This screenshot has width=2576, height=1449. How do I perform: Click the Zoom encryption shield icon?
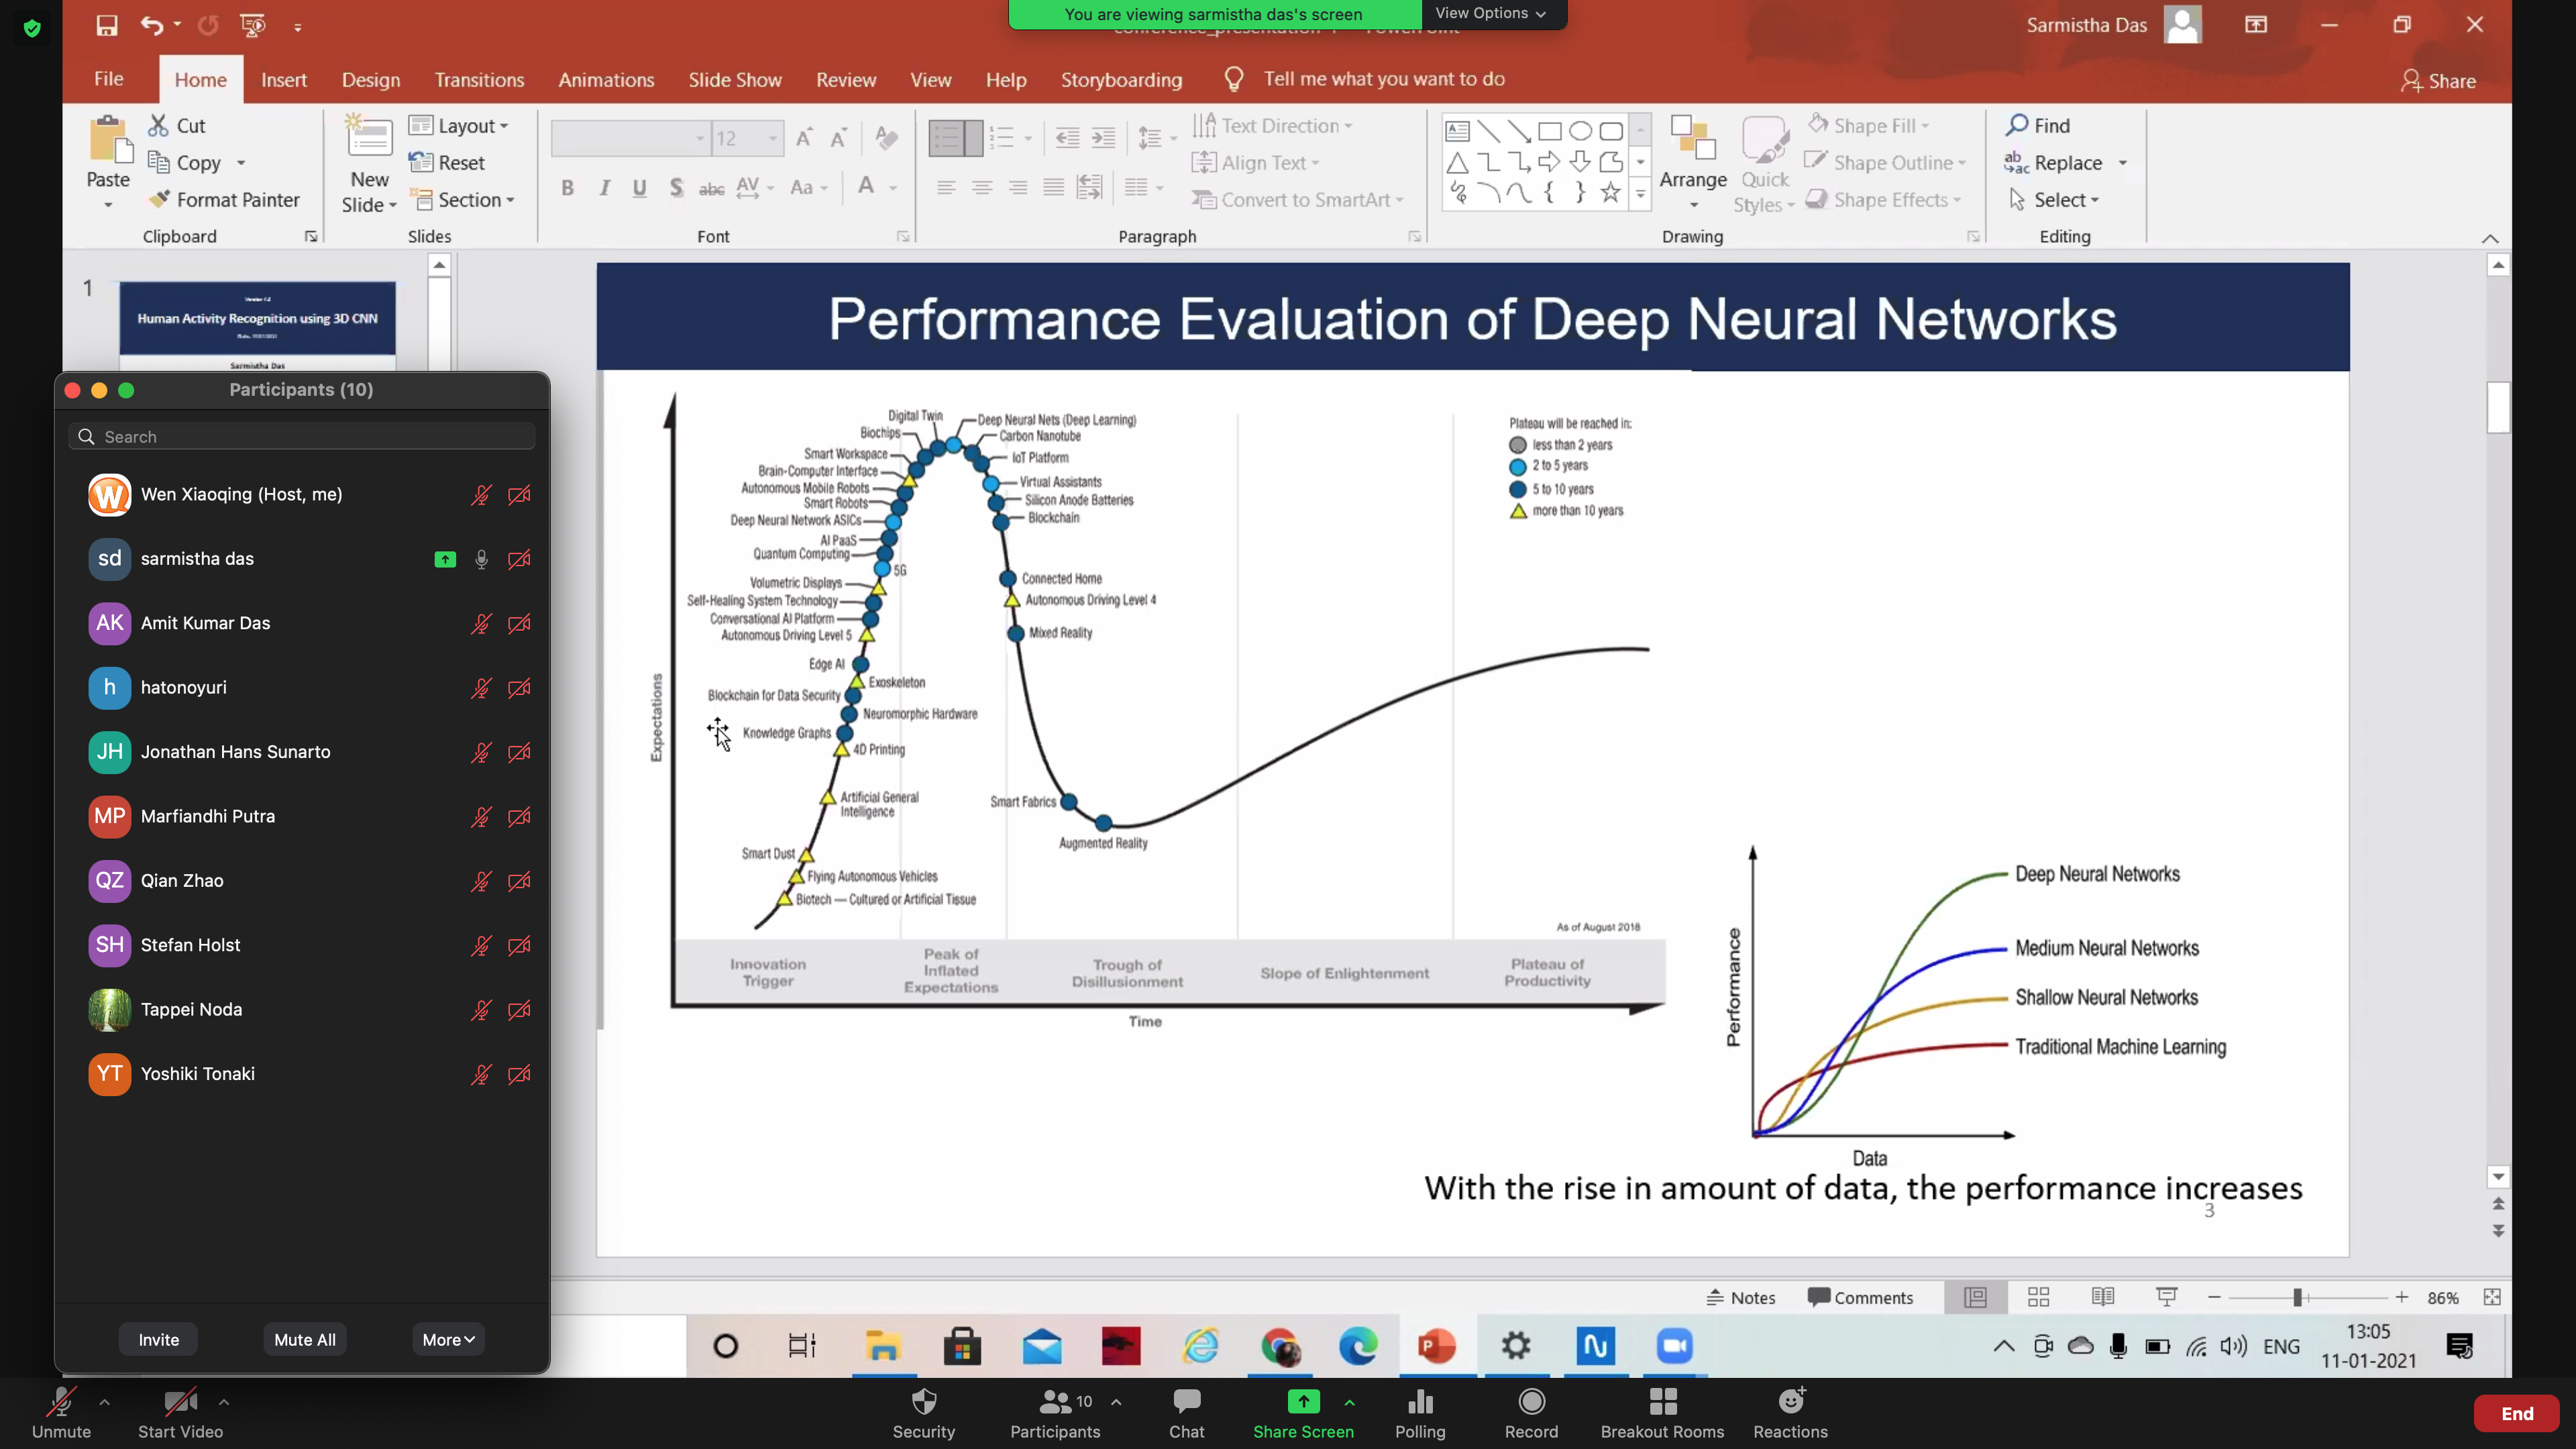coord(32,28)
